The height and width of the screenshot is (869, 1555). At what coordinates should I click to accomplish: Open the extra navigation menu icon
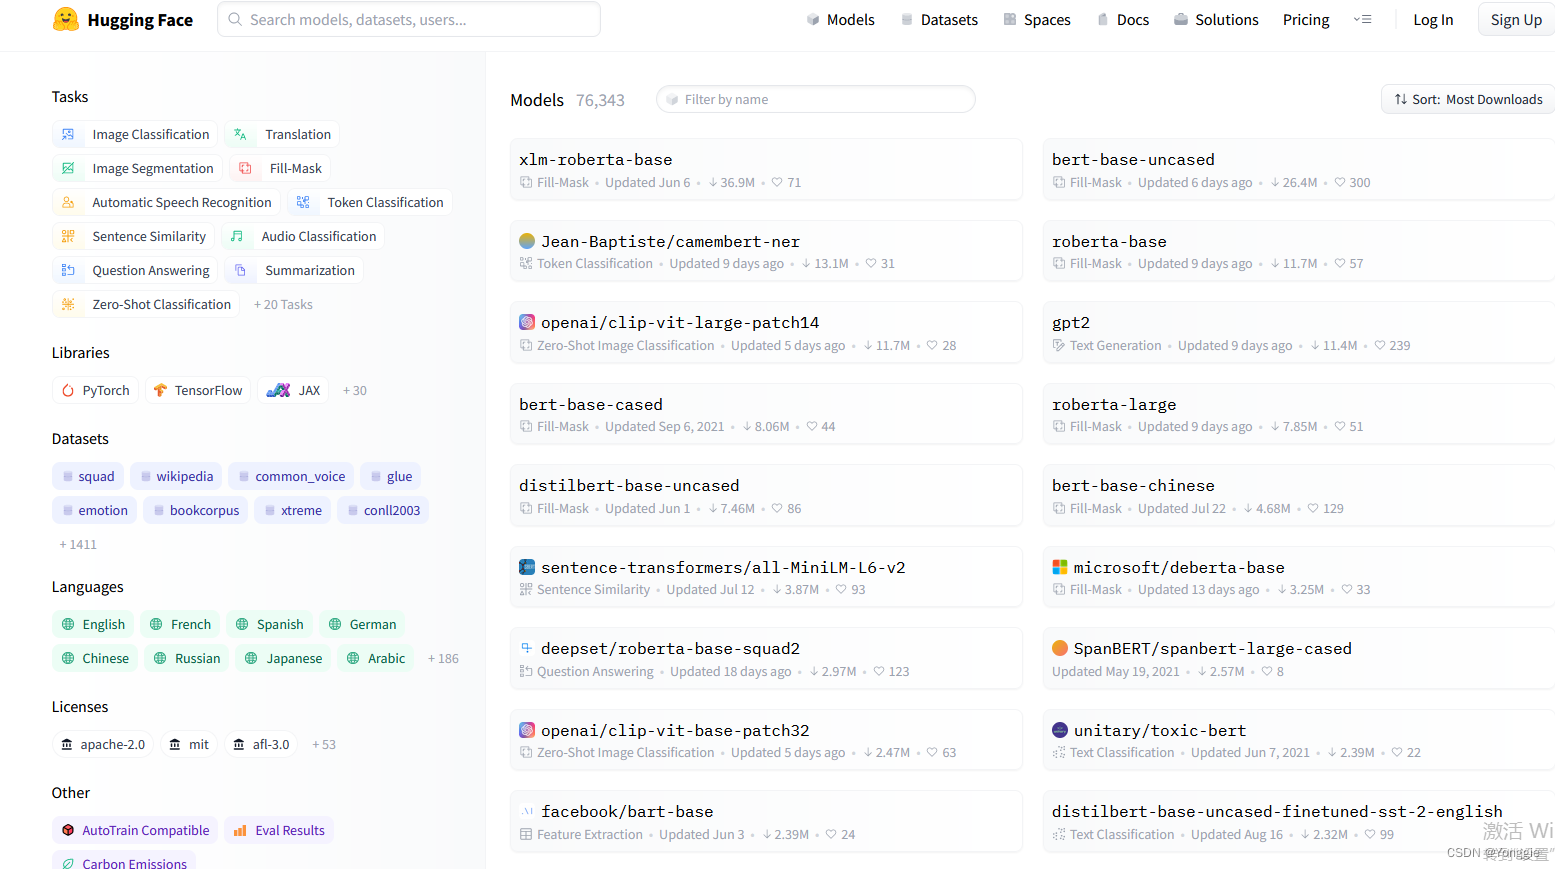1362,19
